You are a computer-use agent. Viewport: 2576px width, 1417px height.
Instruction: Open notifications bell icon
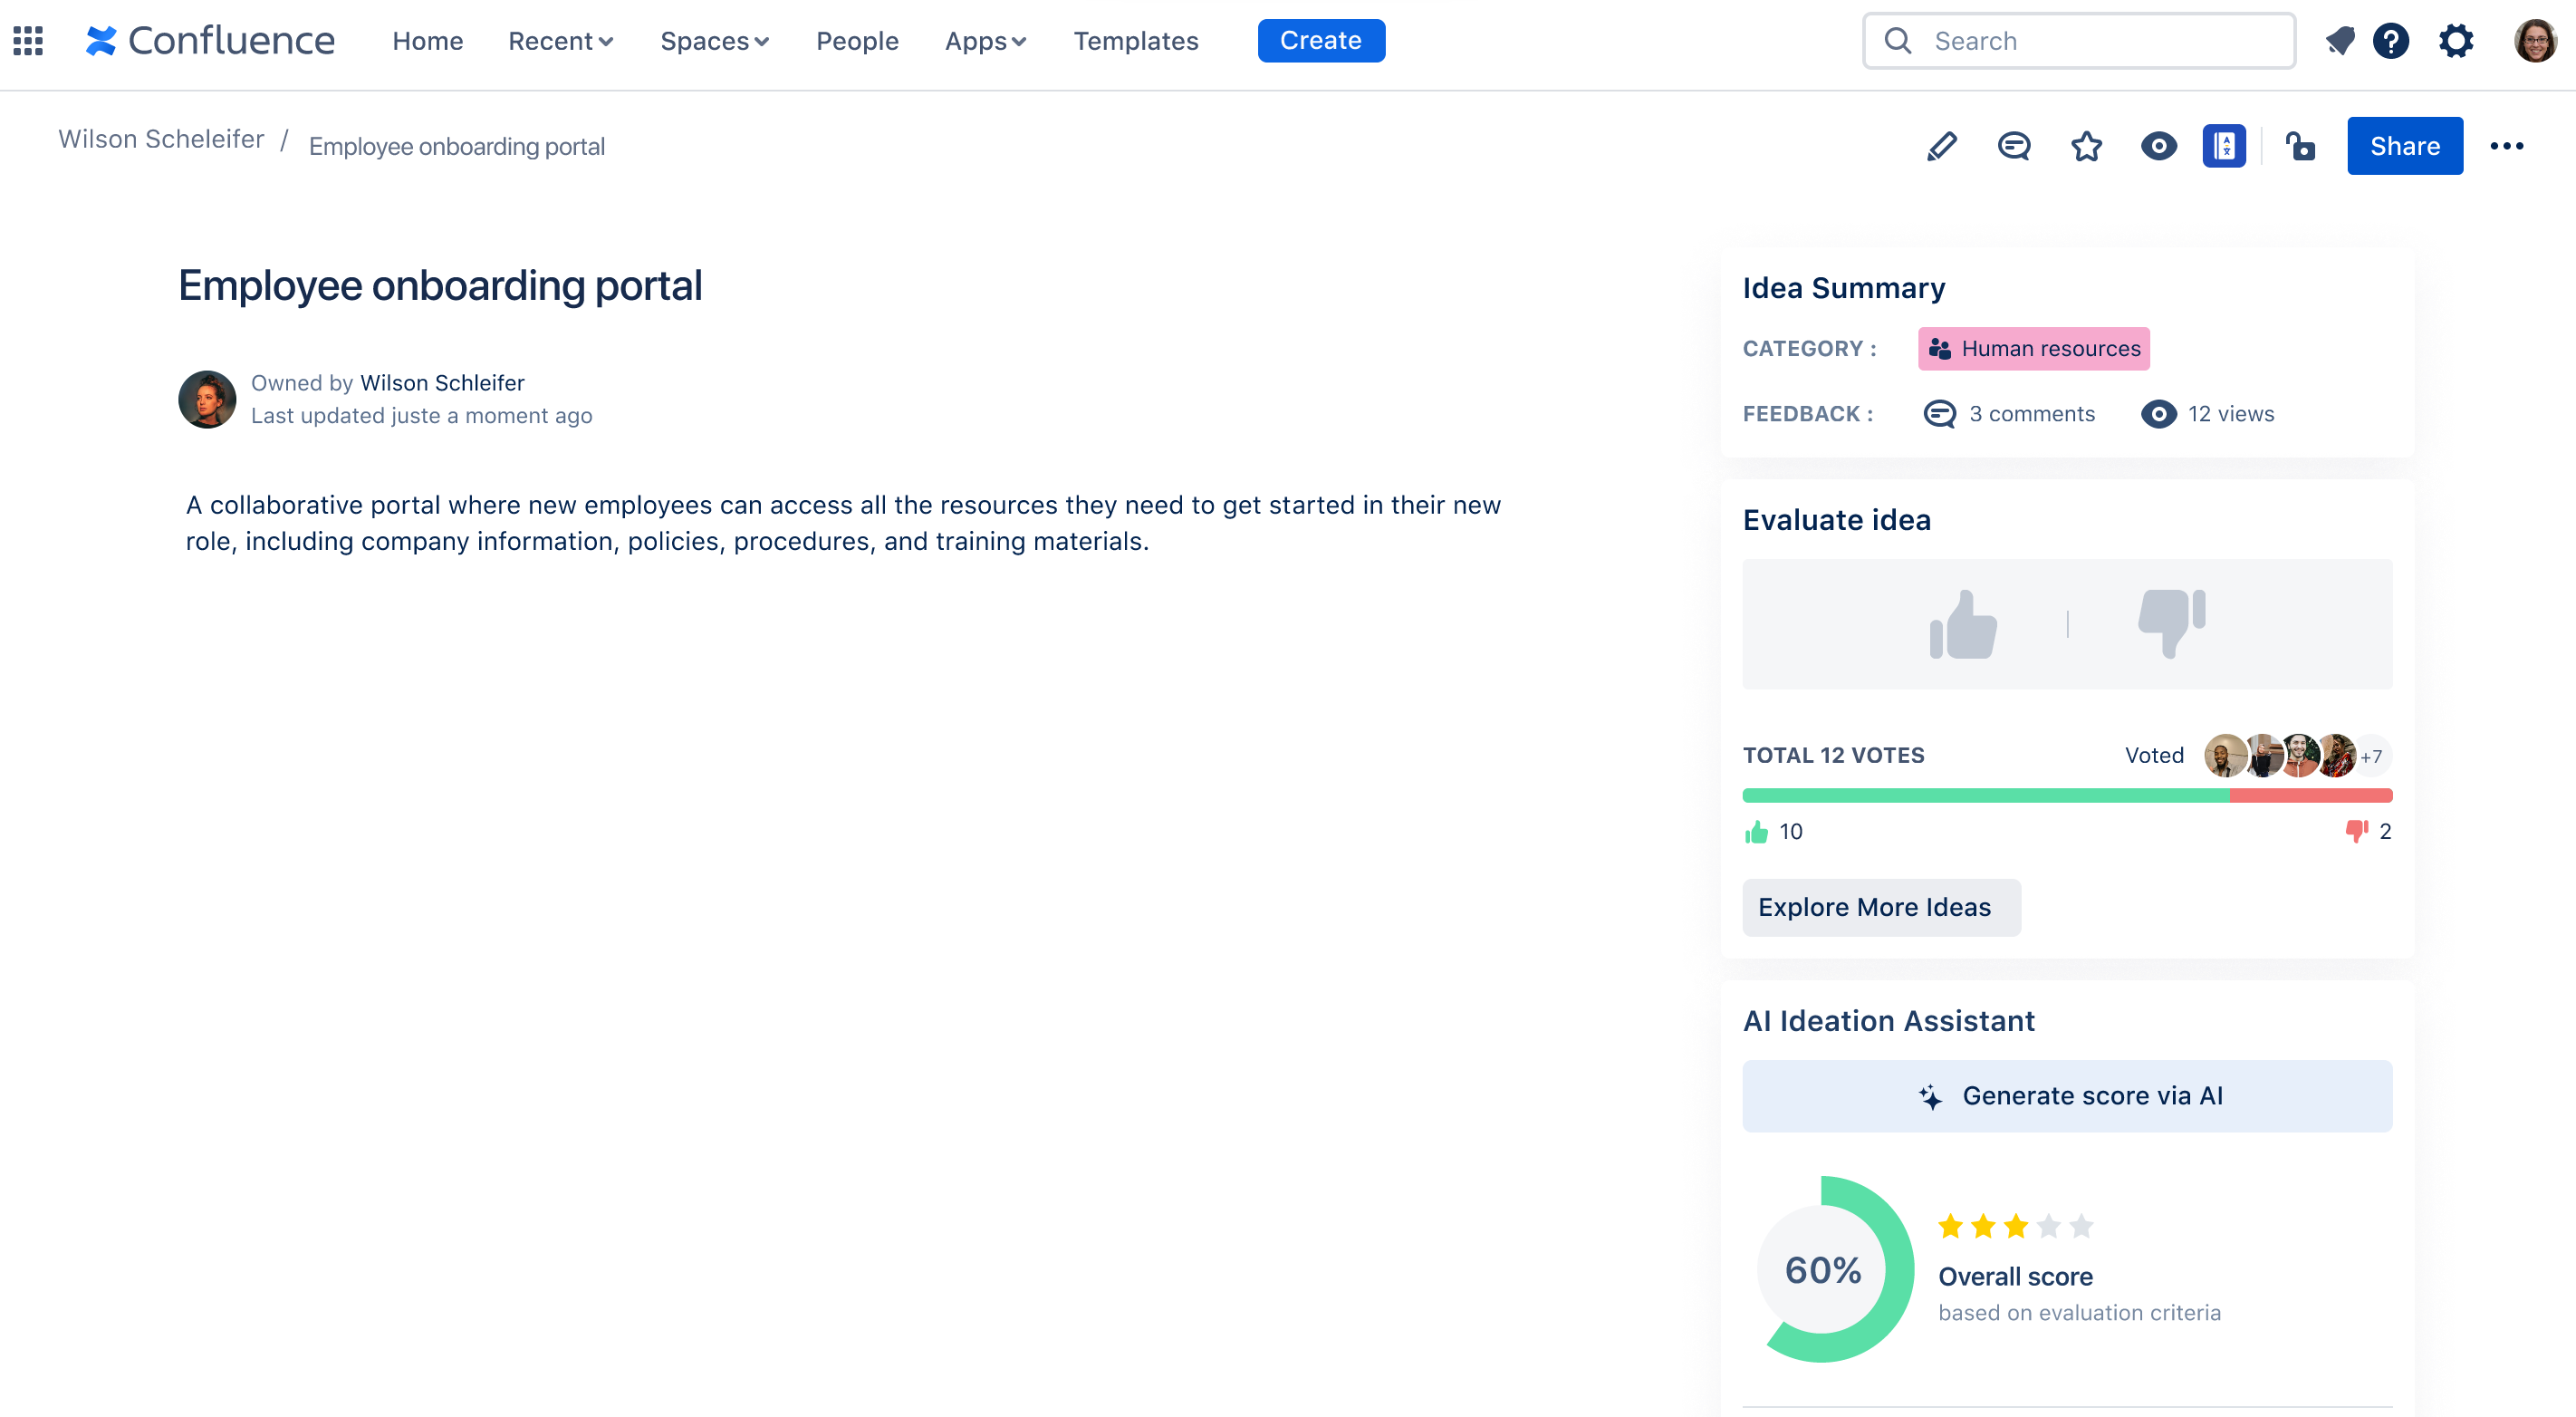[2339, 41]
